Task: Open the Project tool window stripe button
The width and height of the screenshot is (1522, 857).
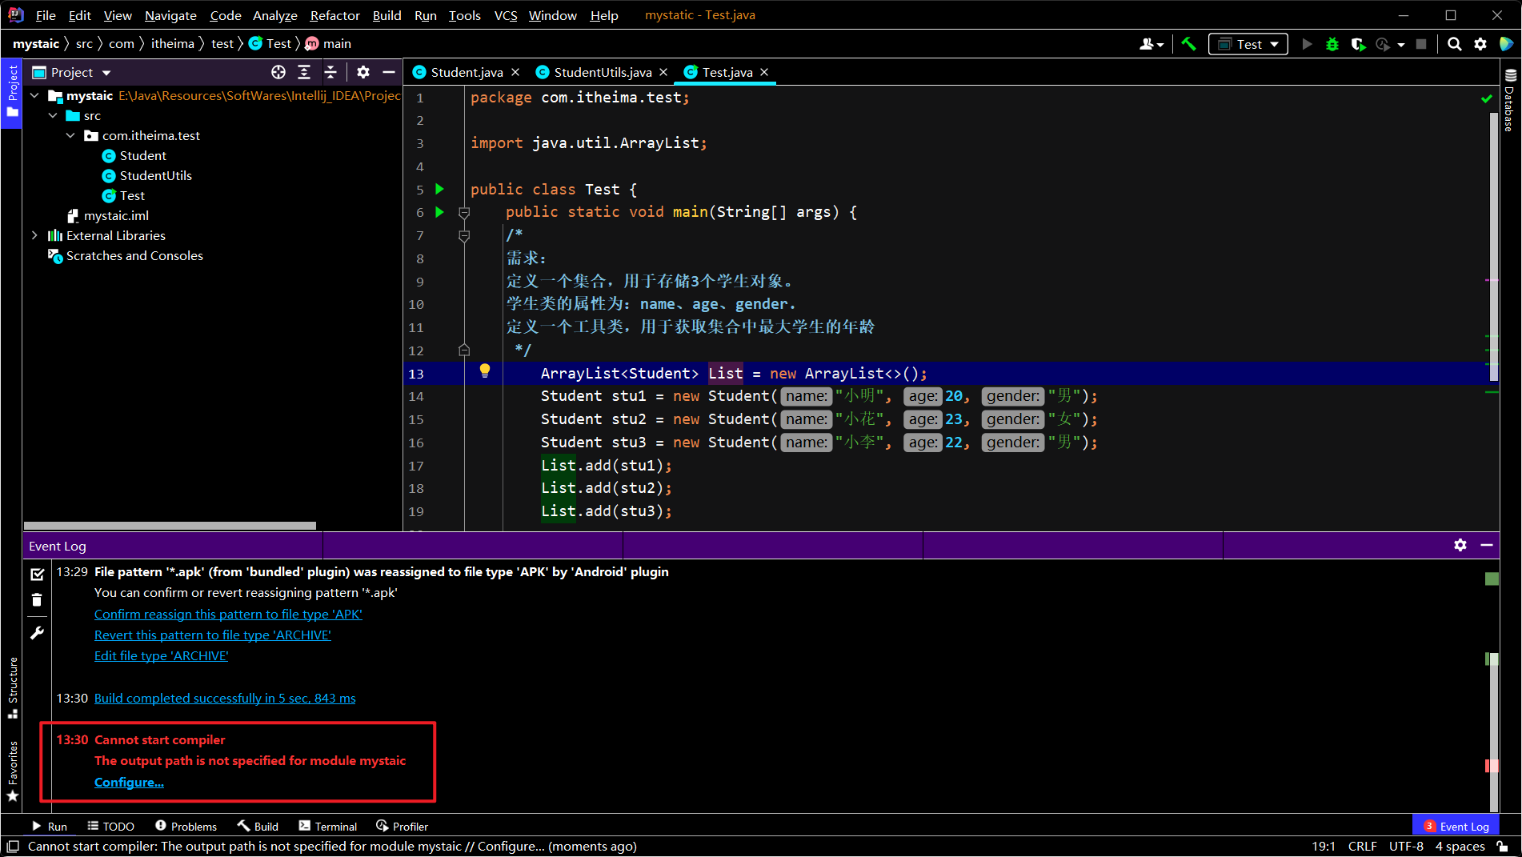Action: pyautogui.click(x=12, y=92)
